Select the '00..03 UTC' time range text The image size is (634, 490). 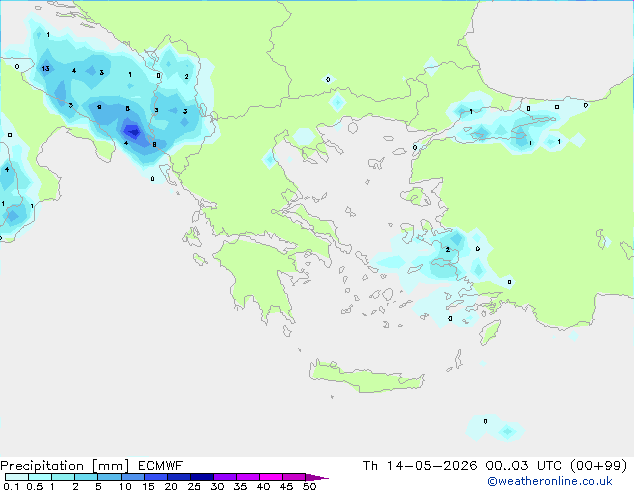pyautogui.click(x=524, y=466)
